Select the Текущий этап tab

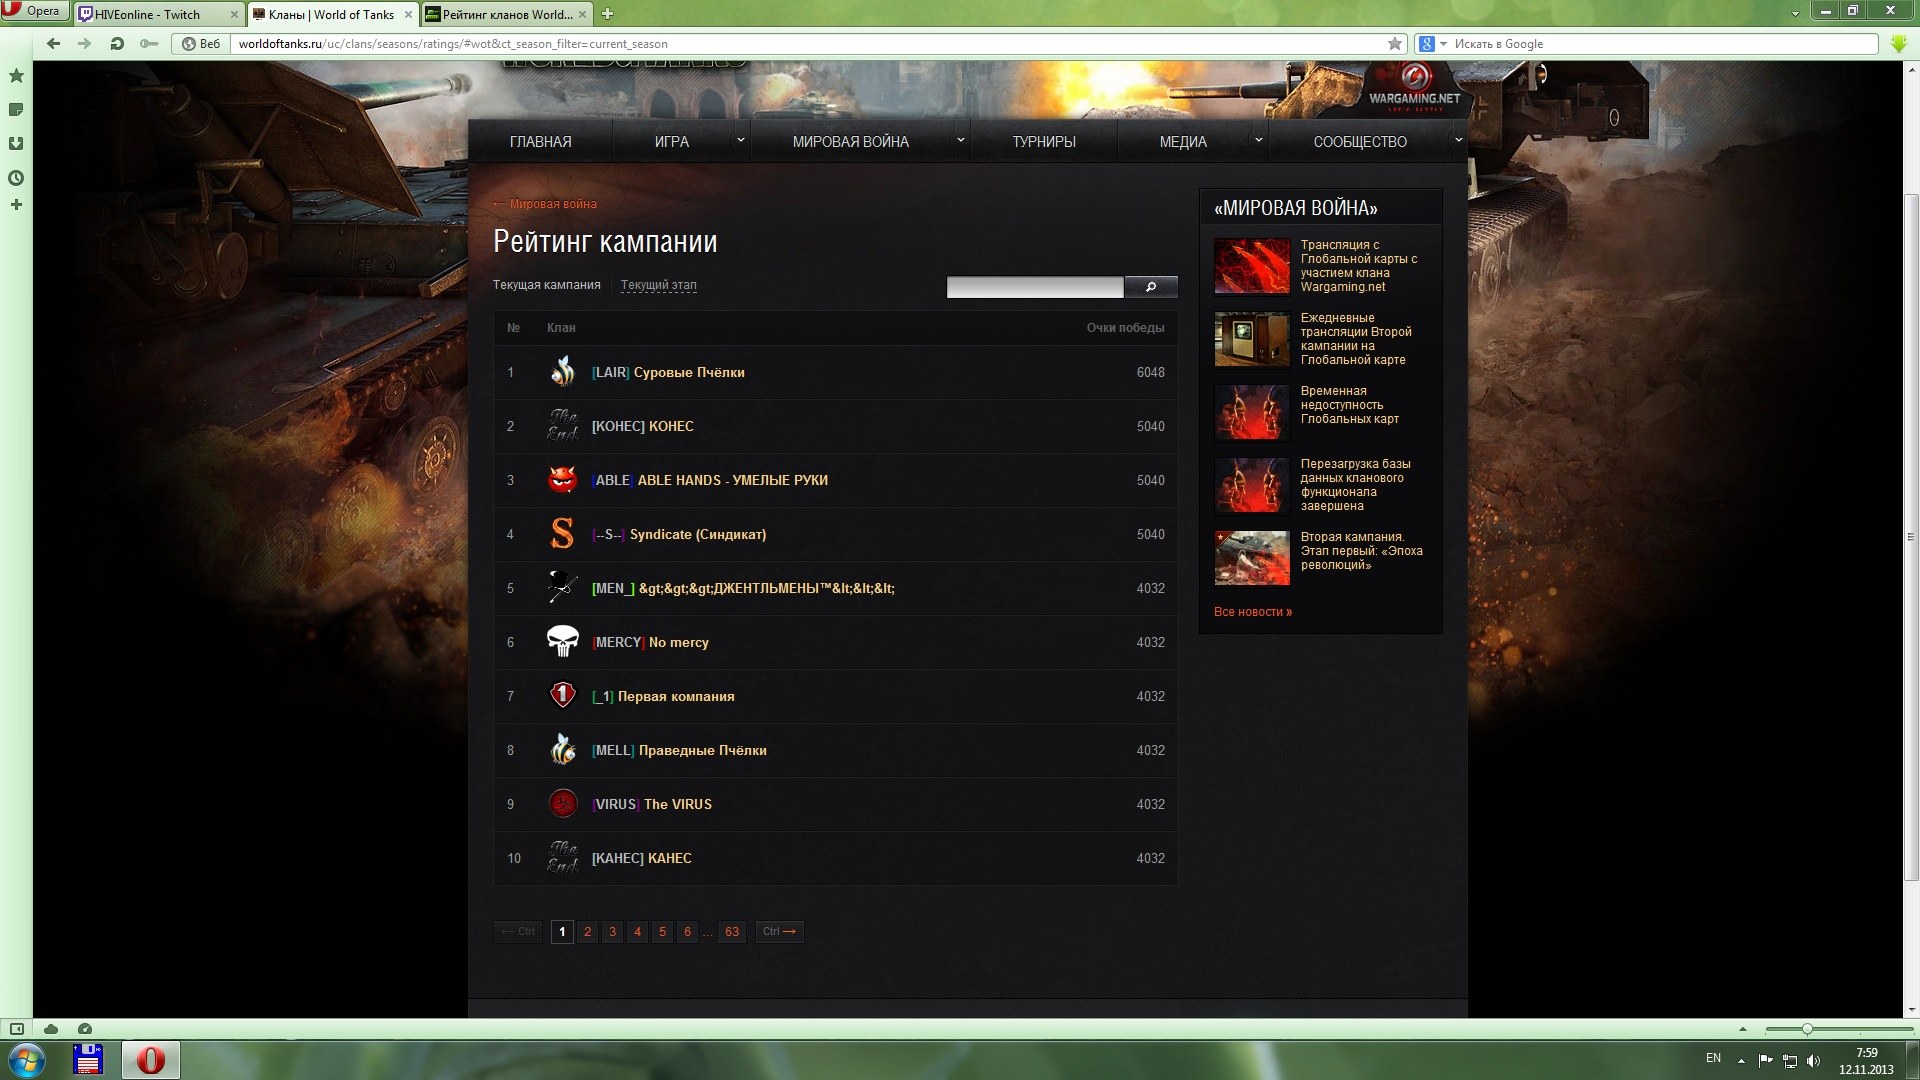[x=658, y=284]
